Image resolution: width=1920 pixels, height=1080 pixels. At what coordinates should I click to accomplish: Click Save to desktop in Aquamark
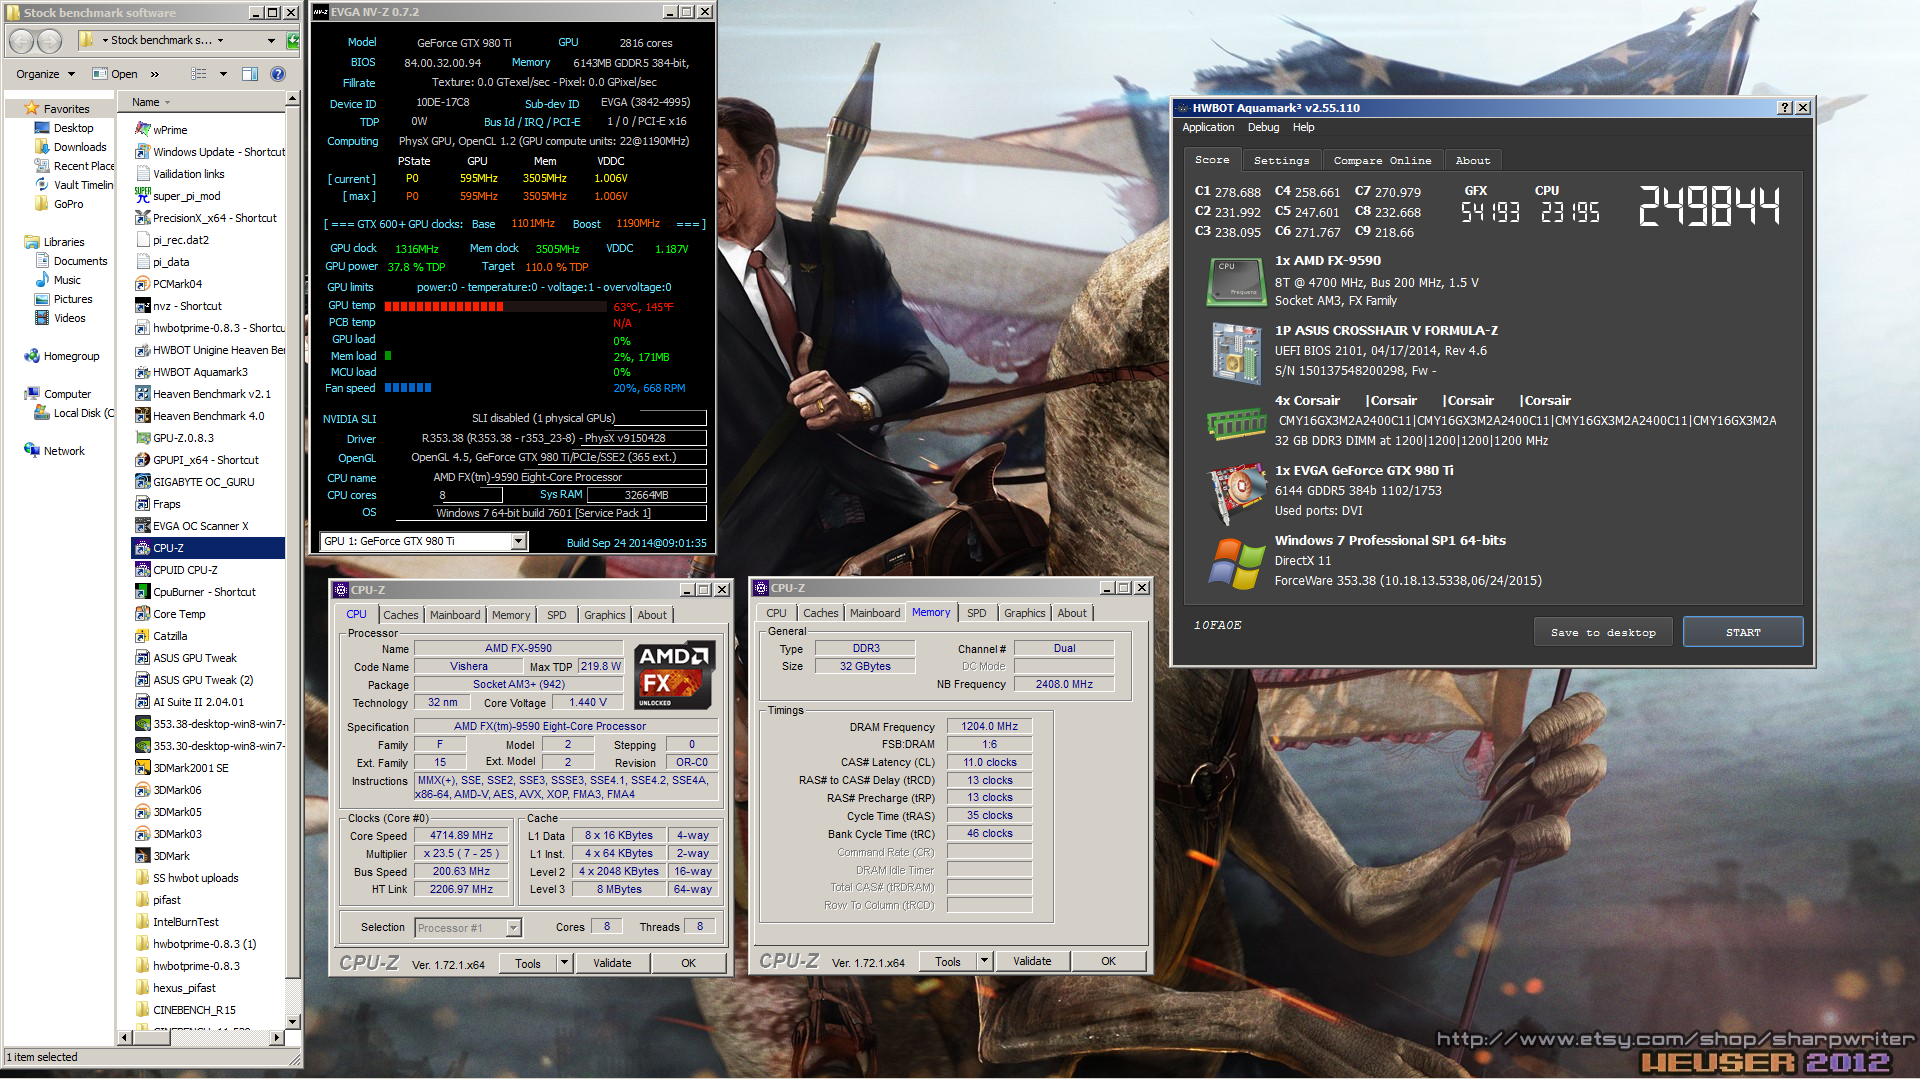click(1603, 632)
